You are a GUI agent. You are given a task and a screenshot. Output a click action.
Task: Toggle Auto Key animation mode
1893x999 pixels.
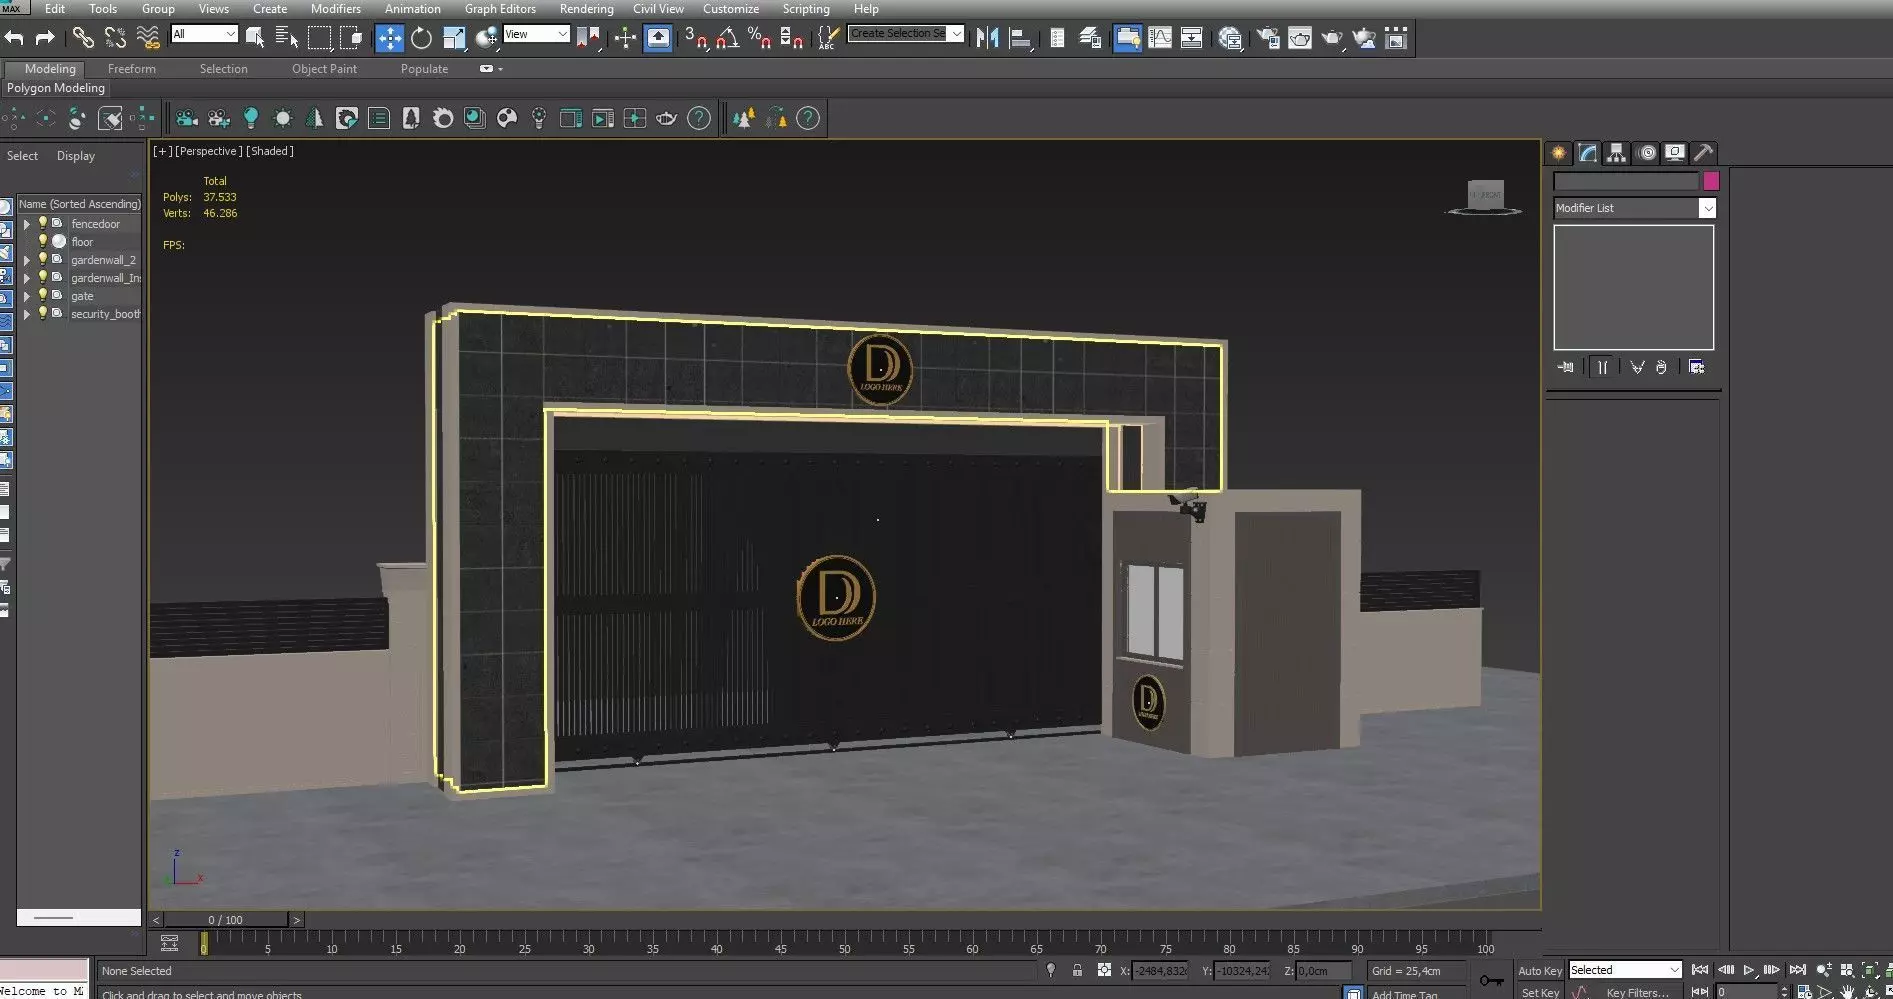click(x=1539, y=971)
